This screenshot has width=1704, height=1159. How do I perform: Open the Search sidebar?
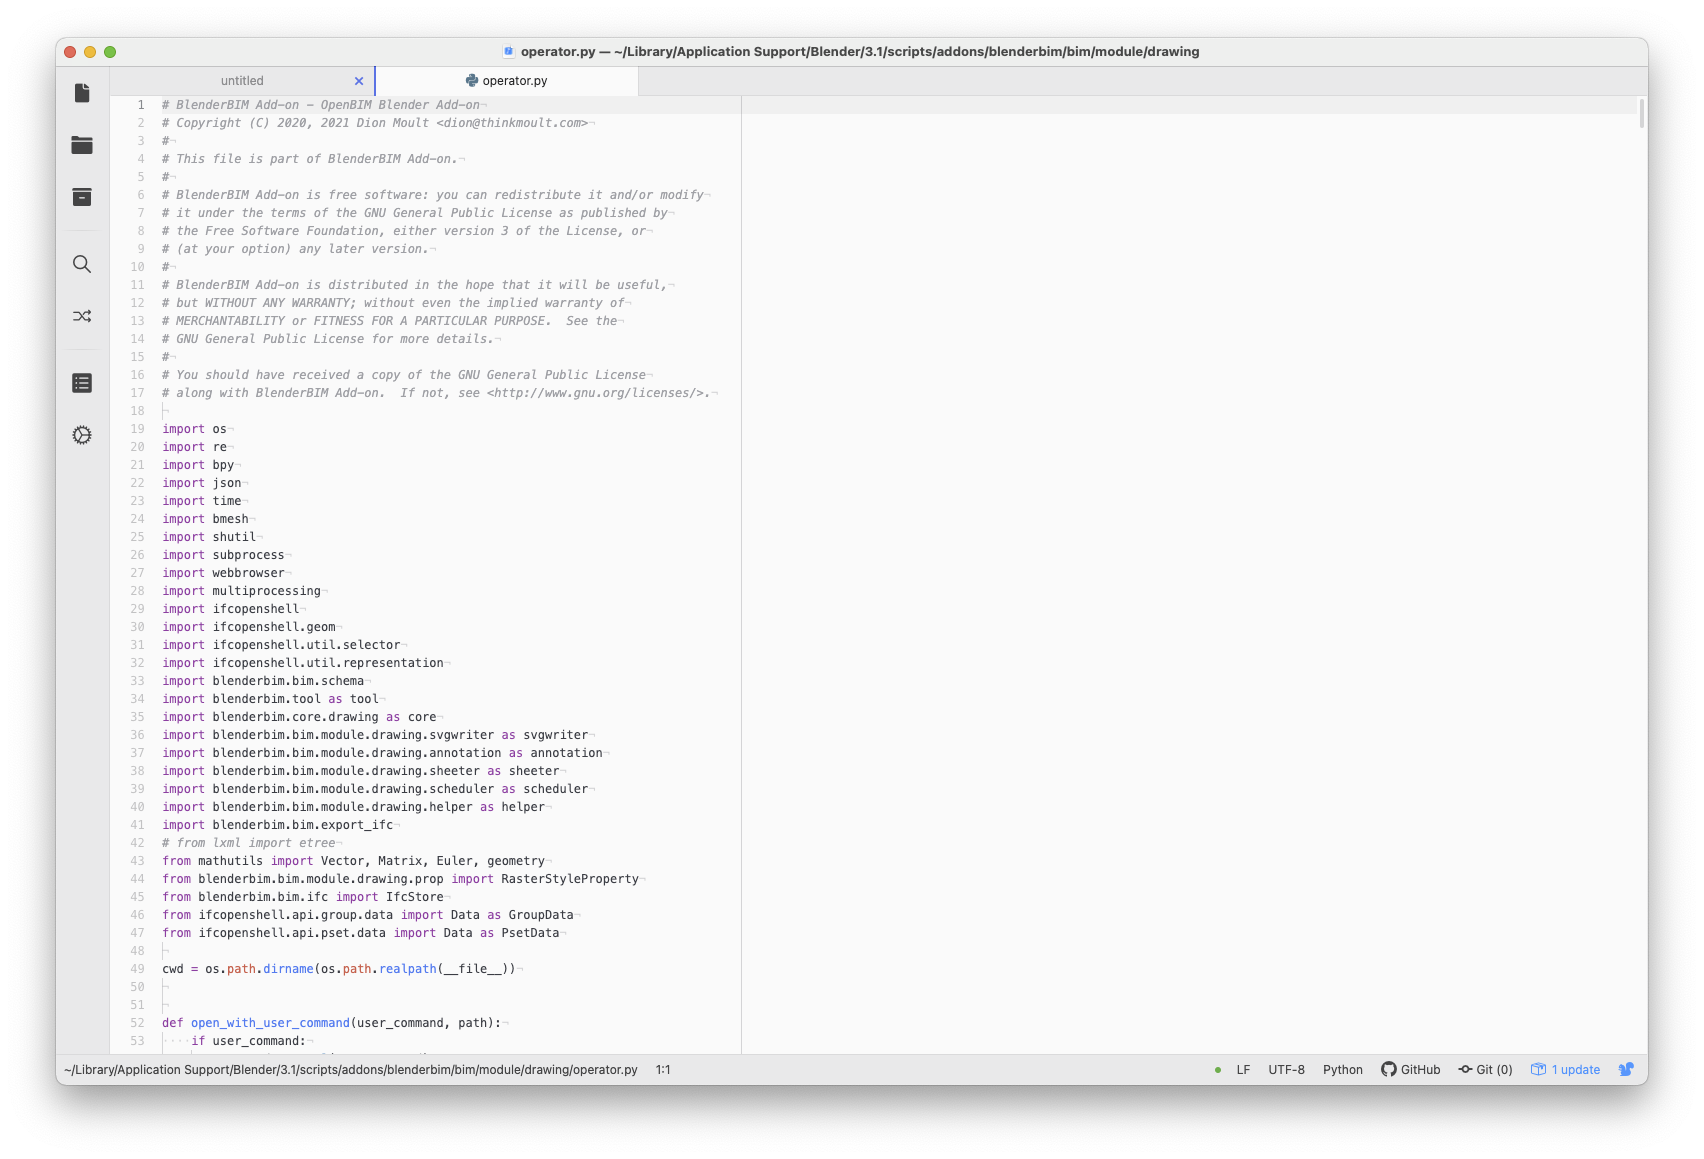[81, 264]
